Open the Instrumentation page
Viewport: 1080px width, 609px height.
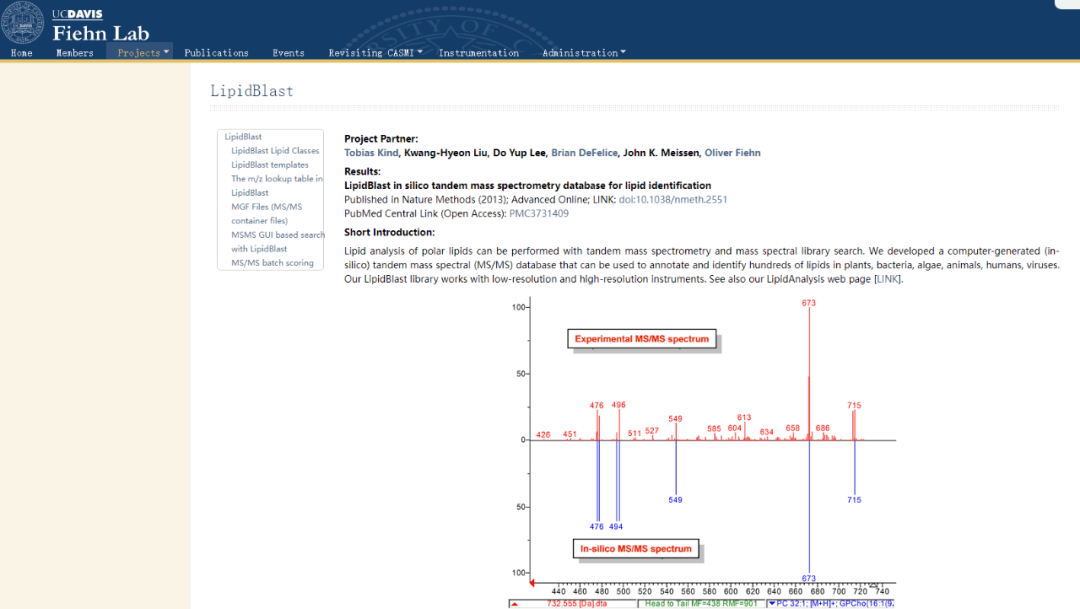pyautogui.click(x=479, y=52)
